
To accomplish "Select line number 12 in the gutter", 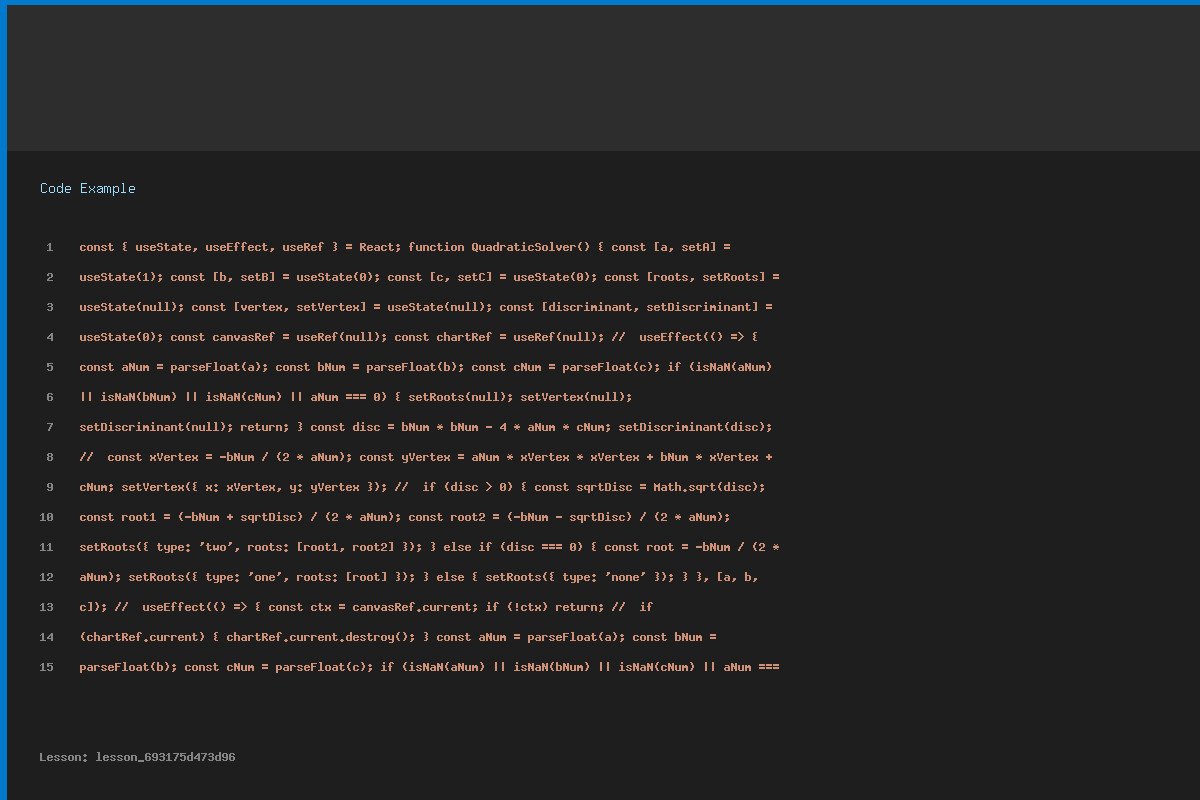I will click(x=47, y=577).
